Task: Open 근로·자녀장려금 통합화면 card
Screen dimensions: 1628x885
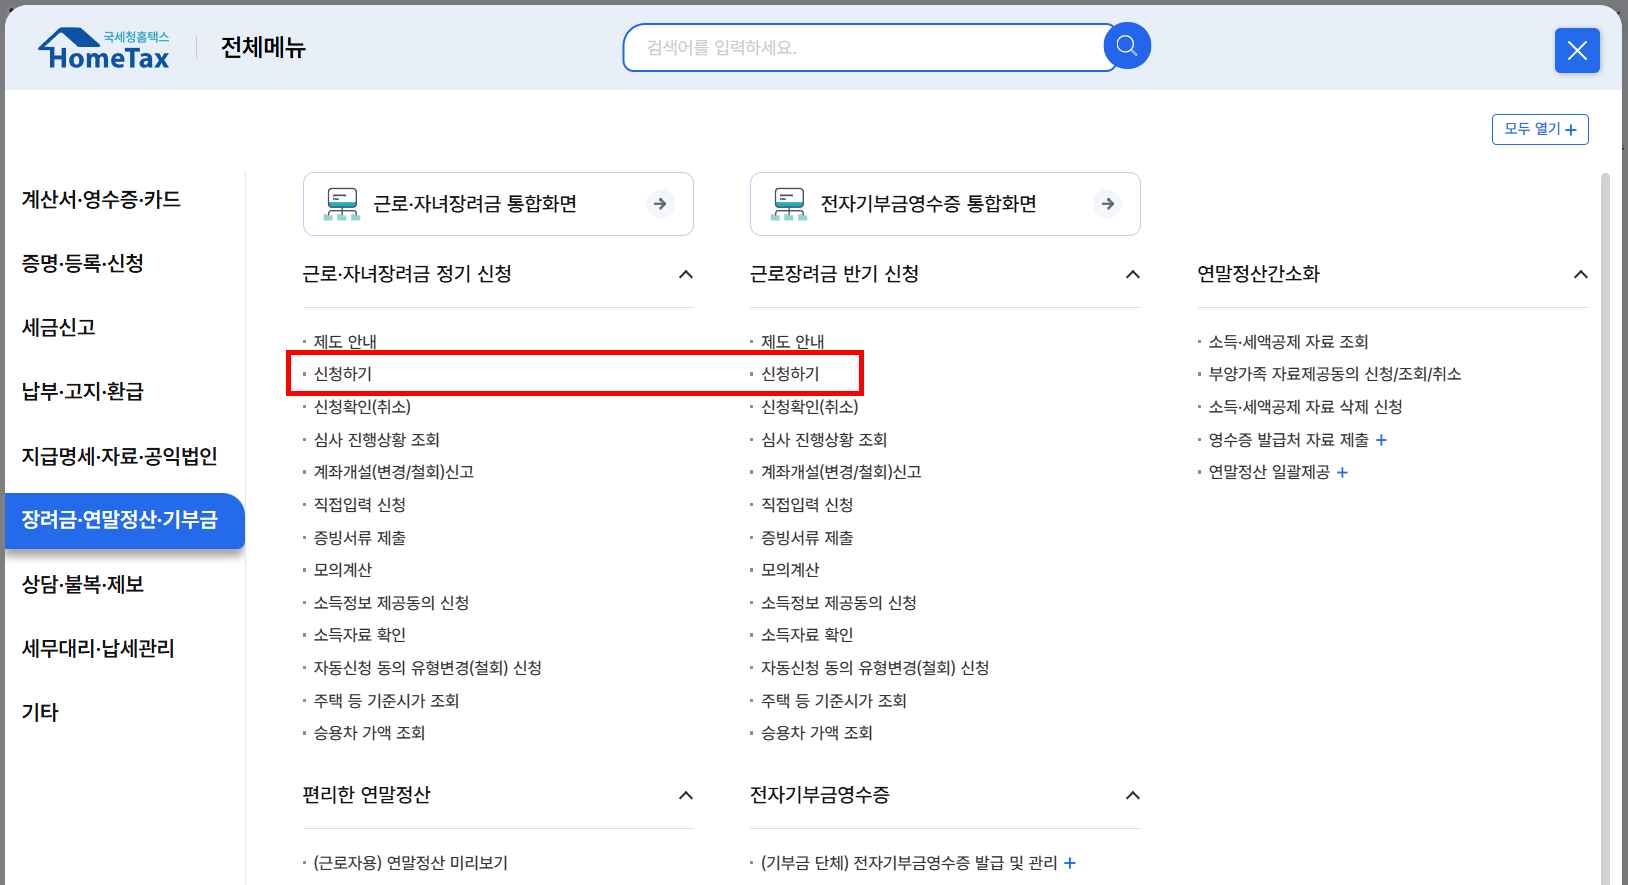Action: click(x=498, y=204)
